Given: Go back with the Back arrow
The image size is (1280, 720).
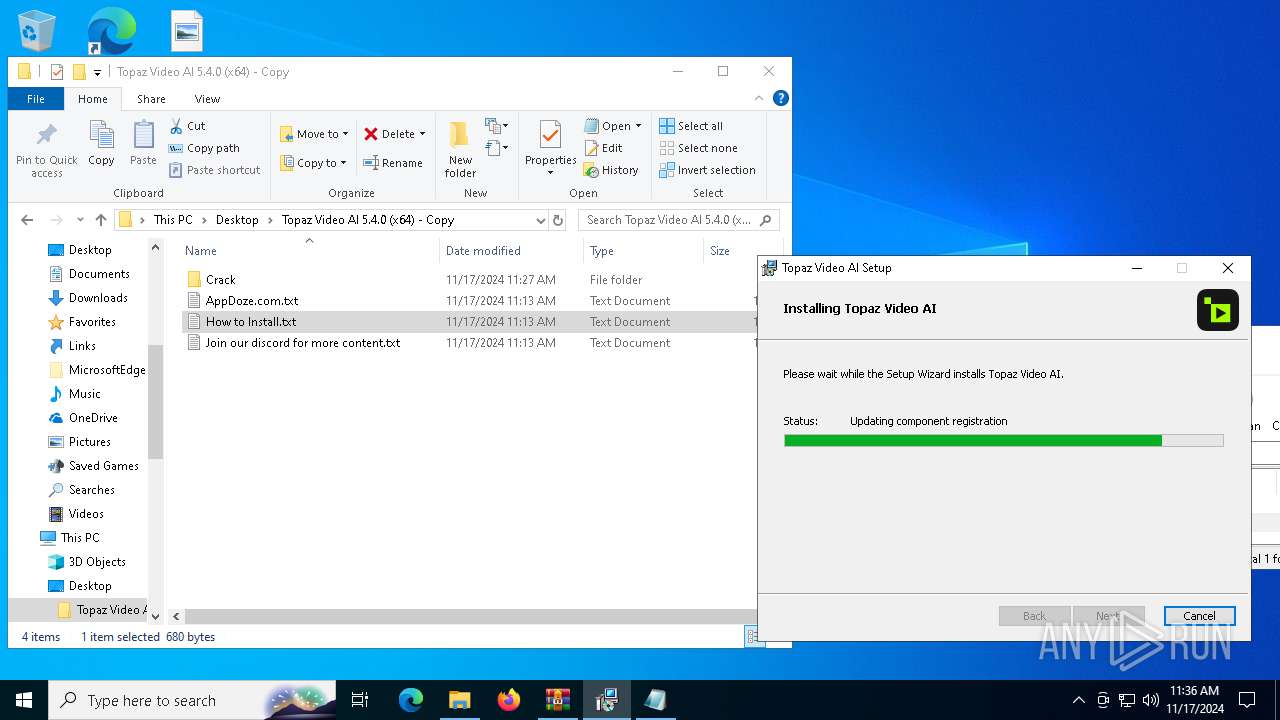Looking at the screenshot, I should pos(28,220).
